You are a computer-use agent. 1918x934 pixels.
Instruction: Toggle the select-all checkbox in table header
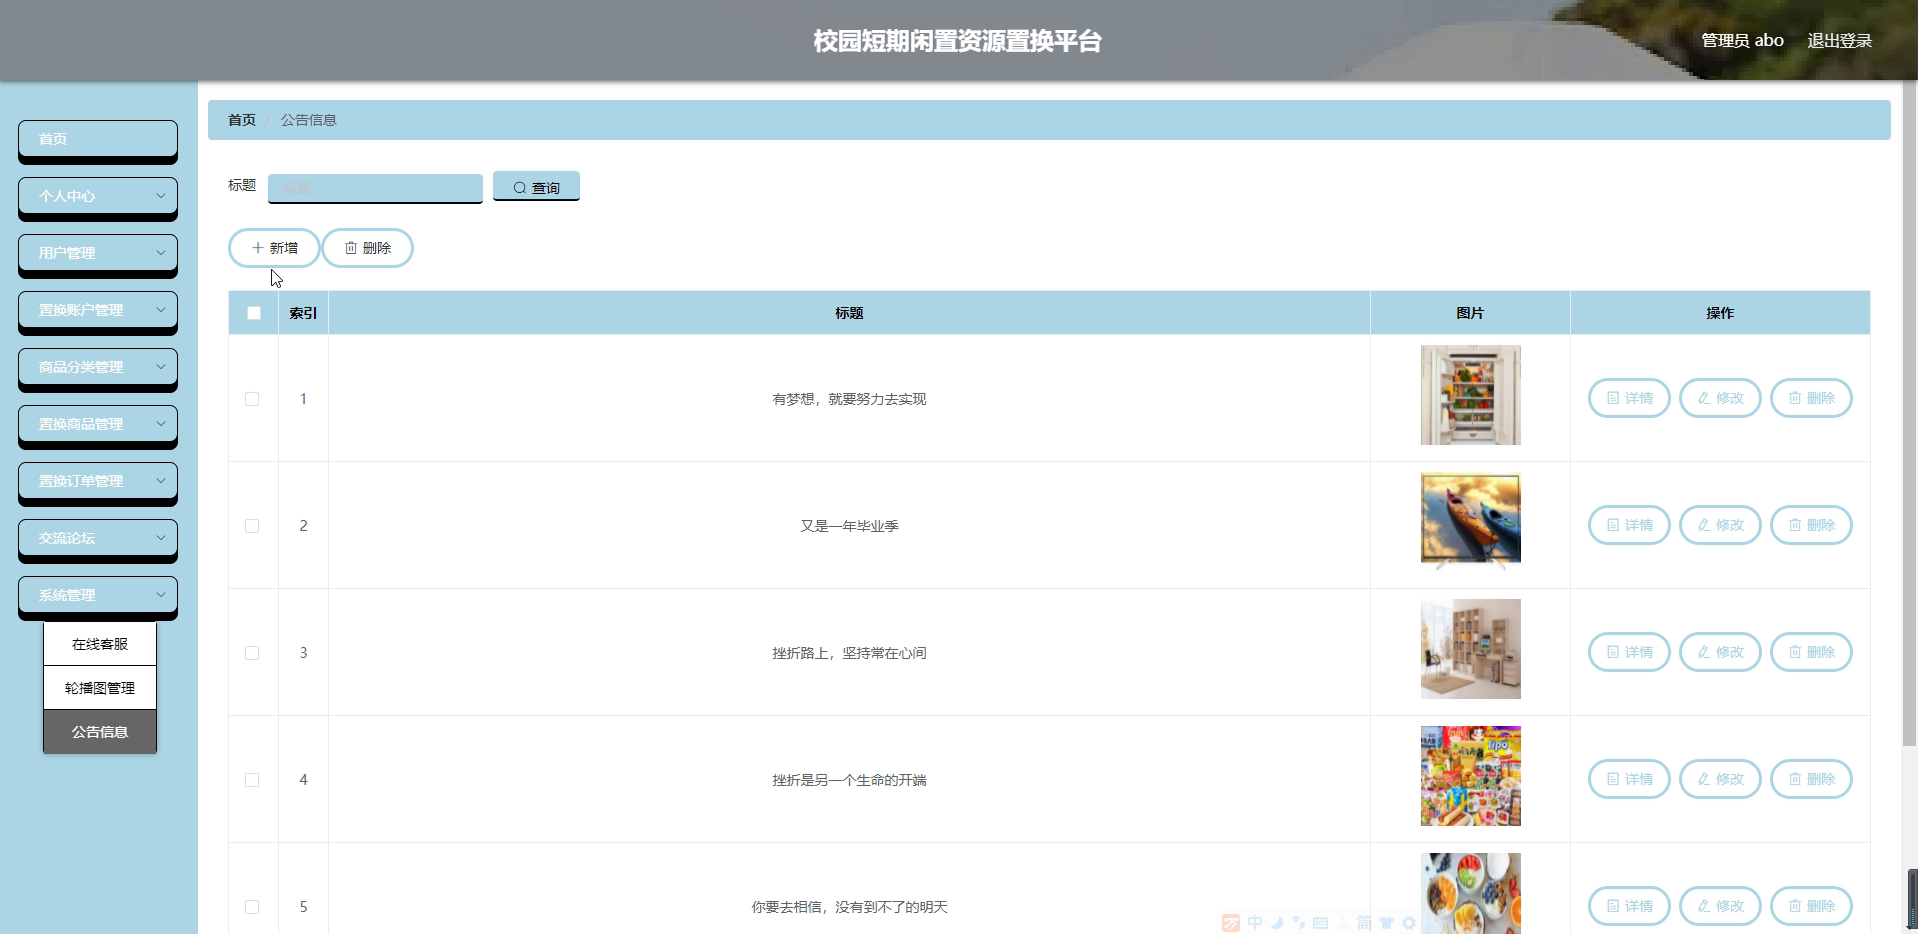click(x=254, y=313)
